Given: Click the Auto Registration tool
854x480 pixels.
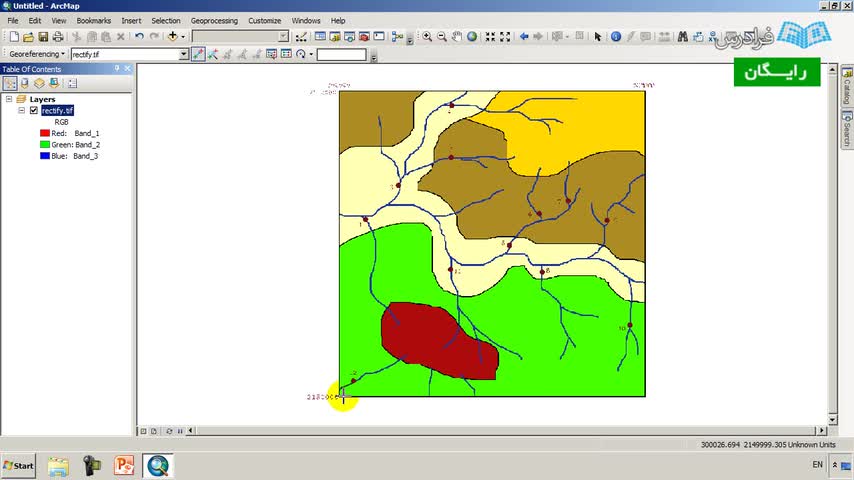Looking at the screenshot, I should pos(213,54).
